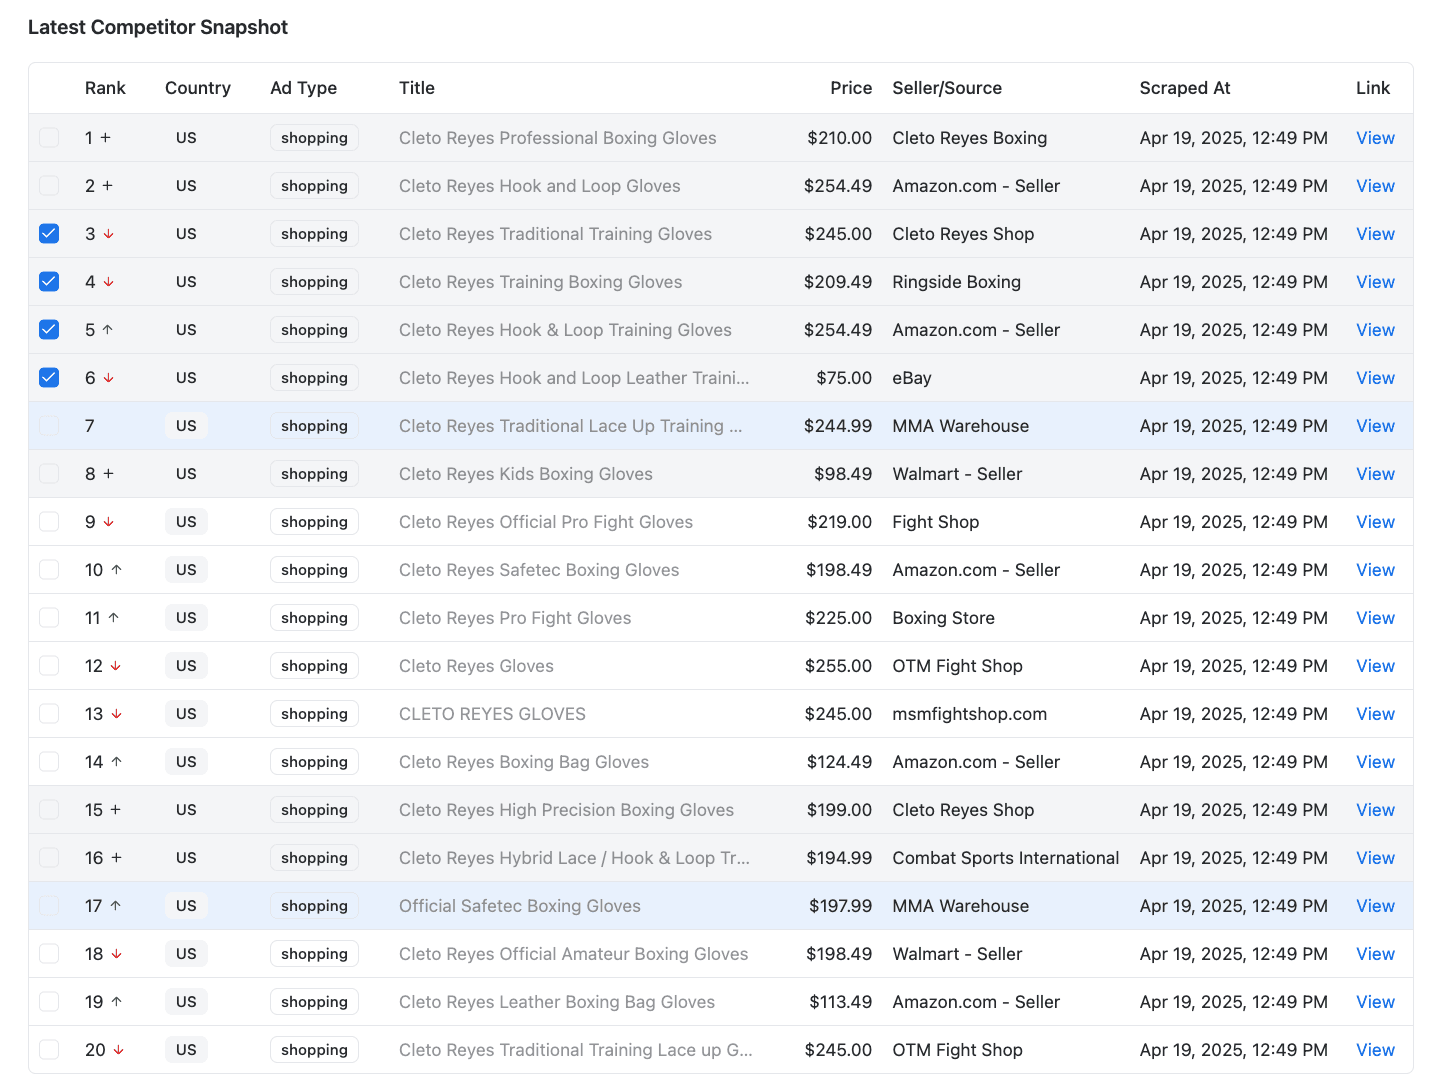1441x1091 pixels.
Task: Click the Rank column header
Action: [105, 88]
